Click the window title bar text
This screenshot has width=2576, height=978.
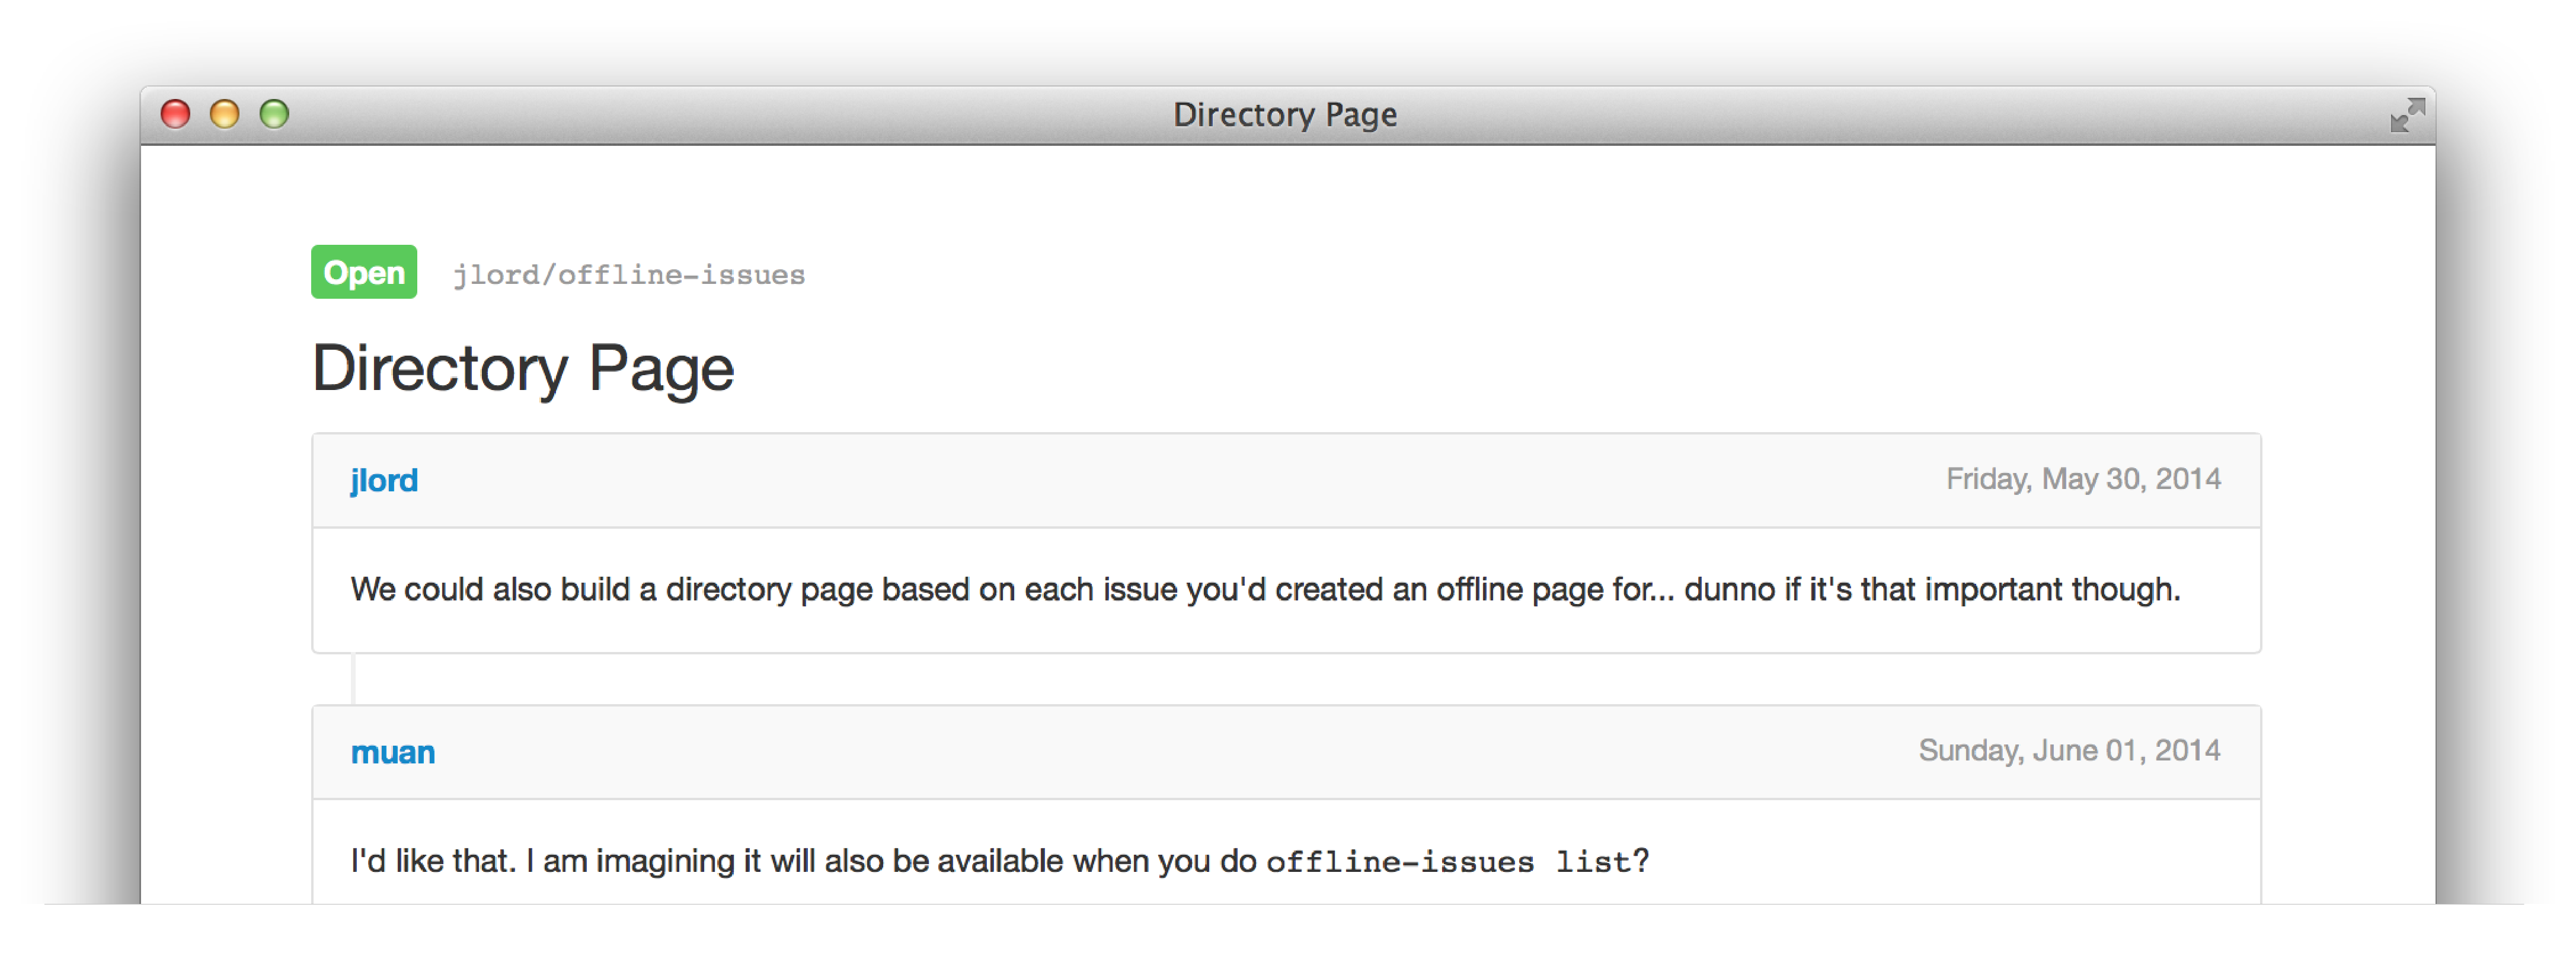(1284, 115)
